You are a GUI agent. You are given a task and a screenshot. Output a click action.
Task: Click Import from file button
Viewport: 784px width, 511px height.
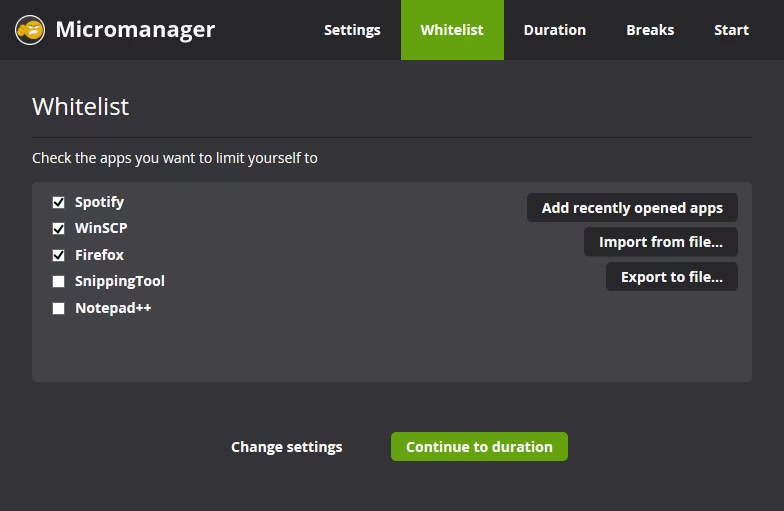(660, 242)
